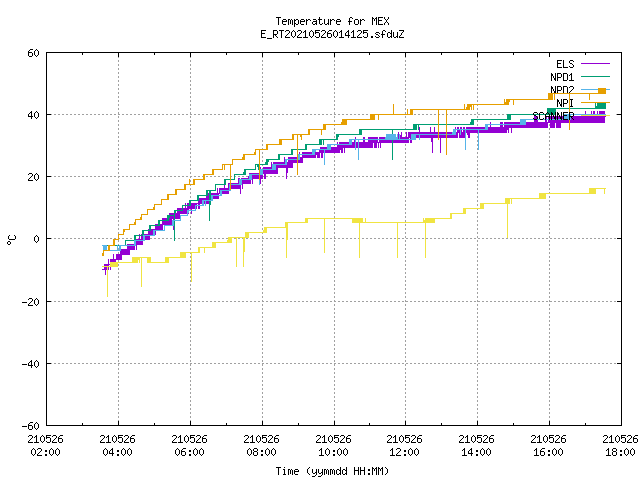
Task: Click the filename 'E_RT20210526014125.sfduZ' subtitle
Action: tap(332, 34)
